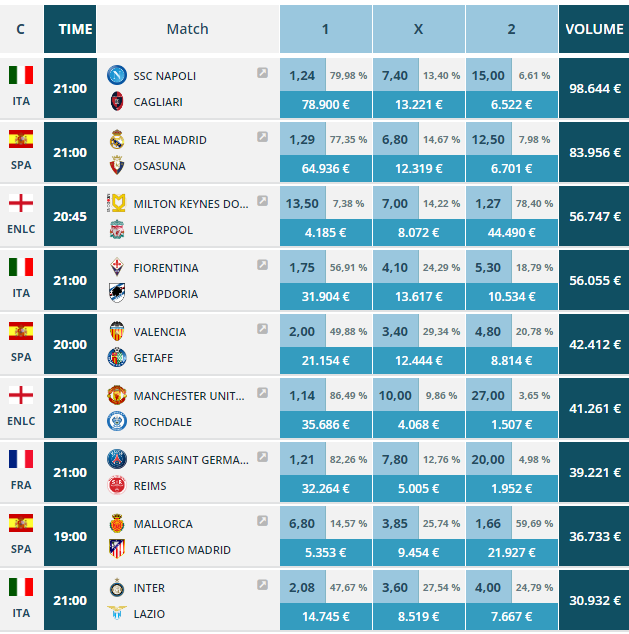Click the Liverpool club crest icon
This screenshot has width=629, height=634.
116,230
